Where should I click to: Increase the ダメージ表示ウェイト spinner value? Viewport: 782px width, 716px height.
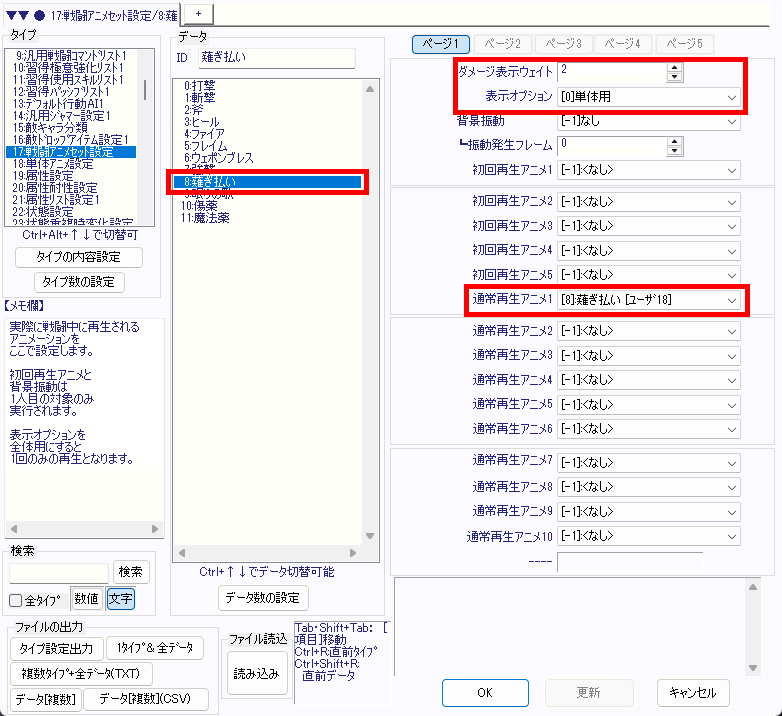[x=675, y=67]
